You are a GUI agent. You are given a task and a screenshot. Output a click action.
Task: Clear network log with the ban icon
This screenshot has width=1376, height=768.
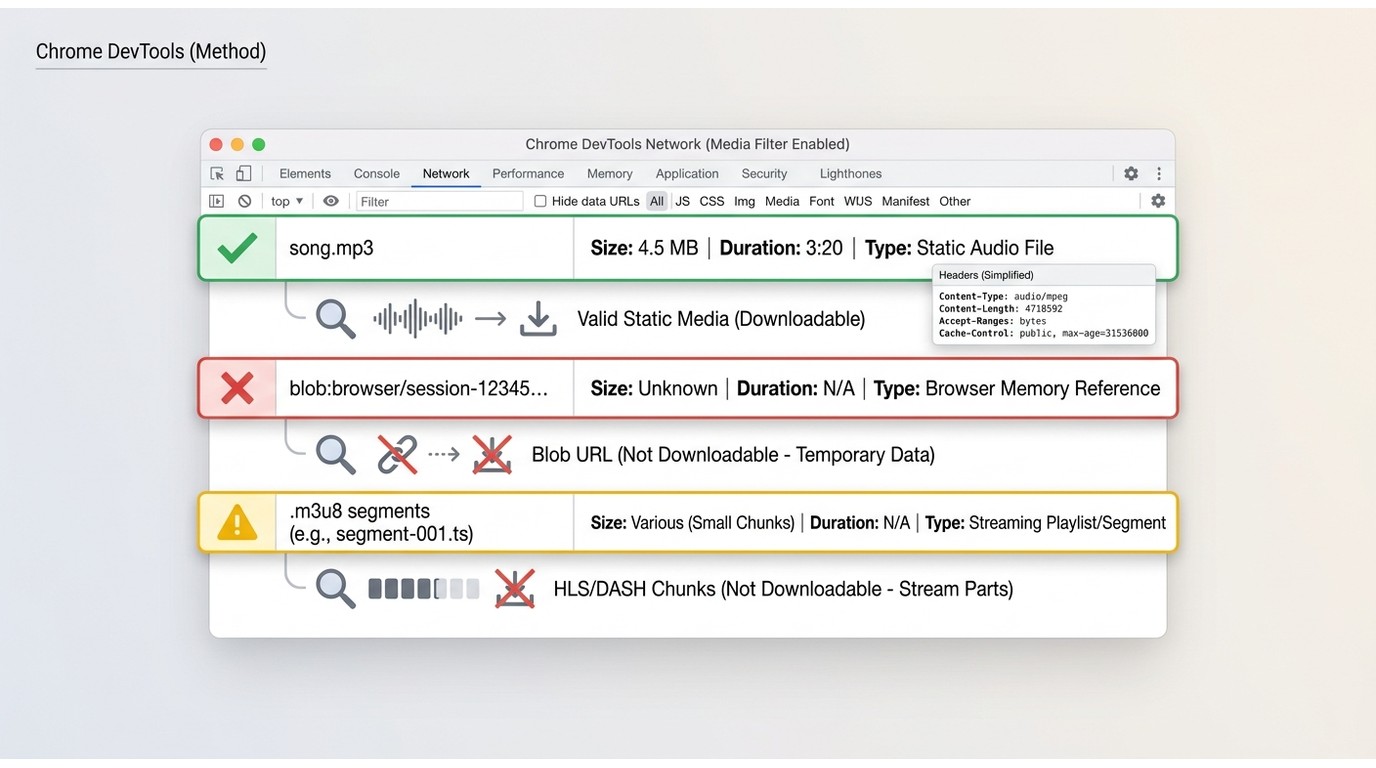tap(245, 201)
